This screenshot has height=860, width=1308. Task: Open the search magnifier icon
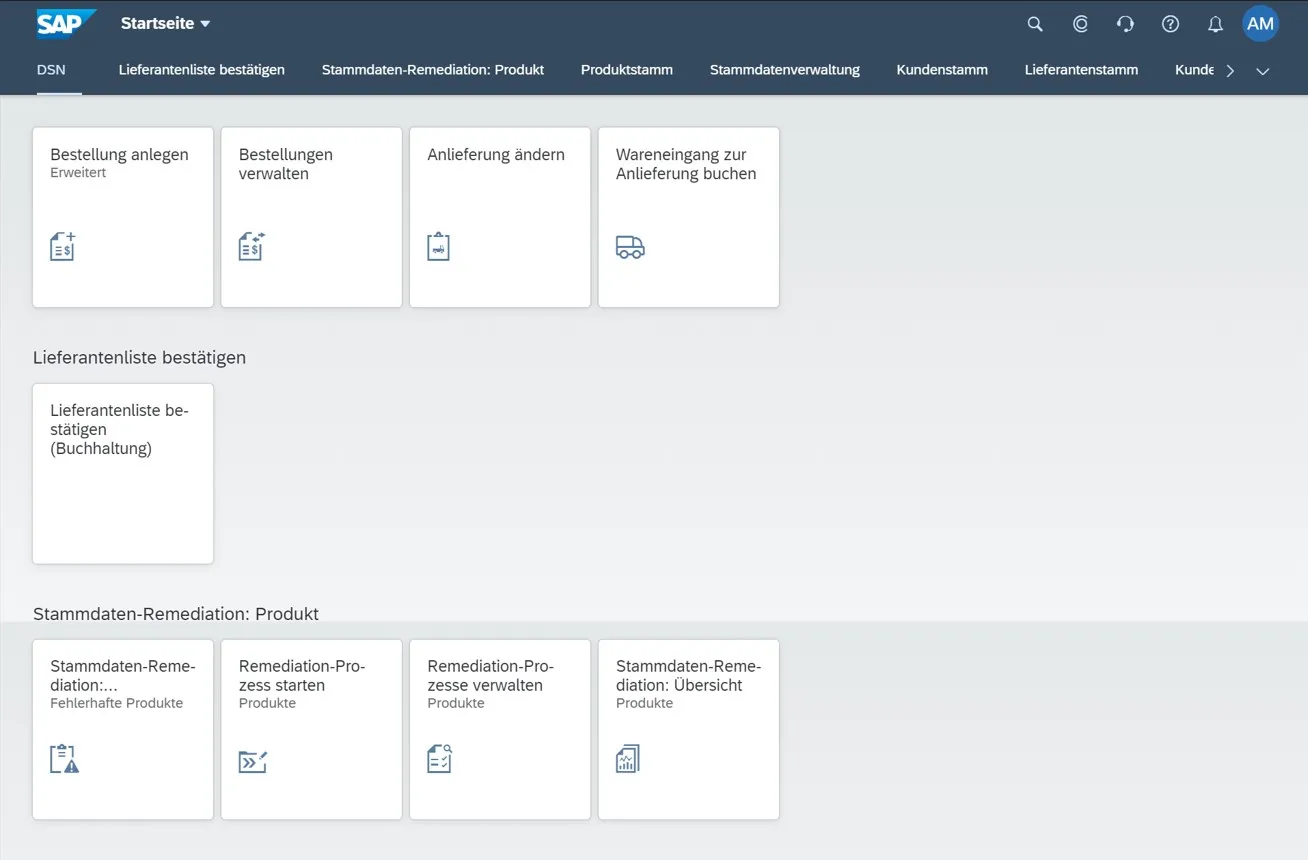(x=1035, y=24)
